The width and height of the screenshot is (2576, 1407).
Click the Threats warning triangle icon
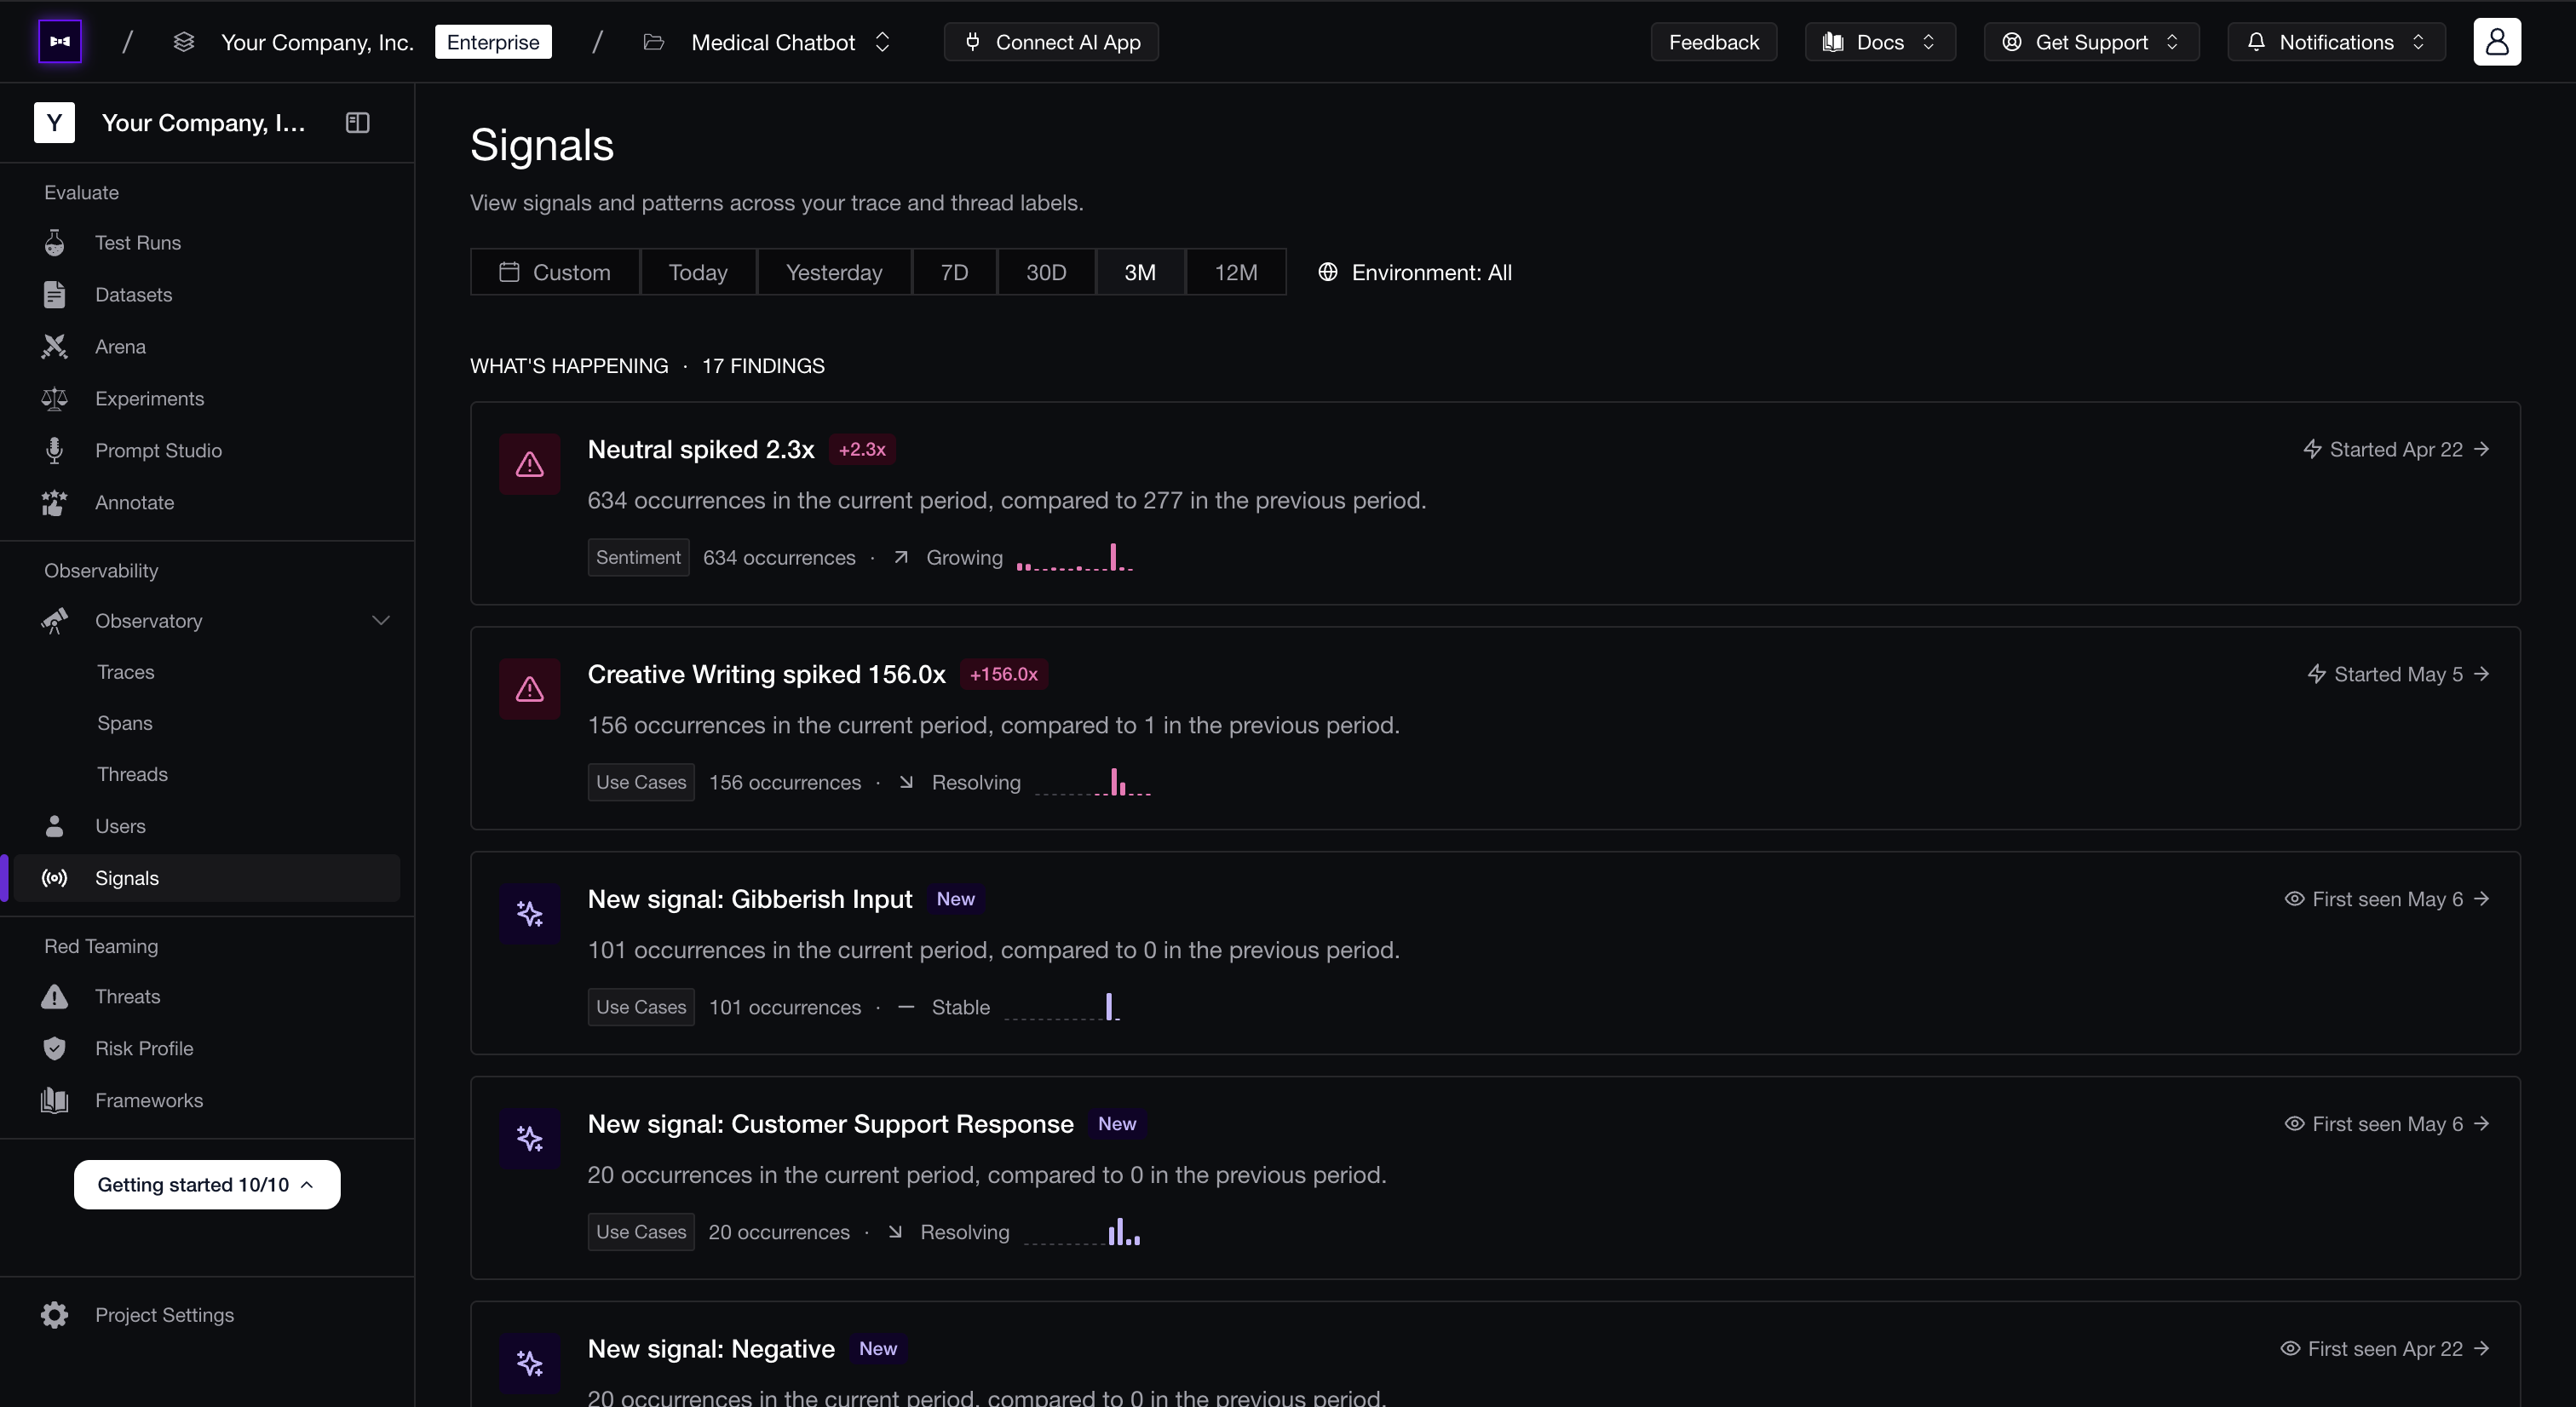(x=55, y=997)
